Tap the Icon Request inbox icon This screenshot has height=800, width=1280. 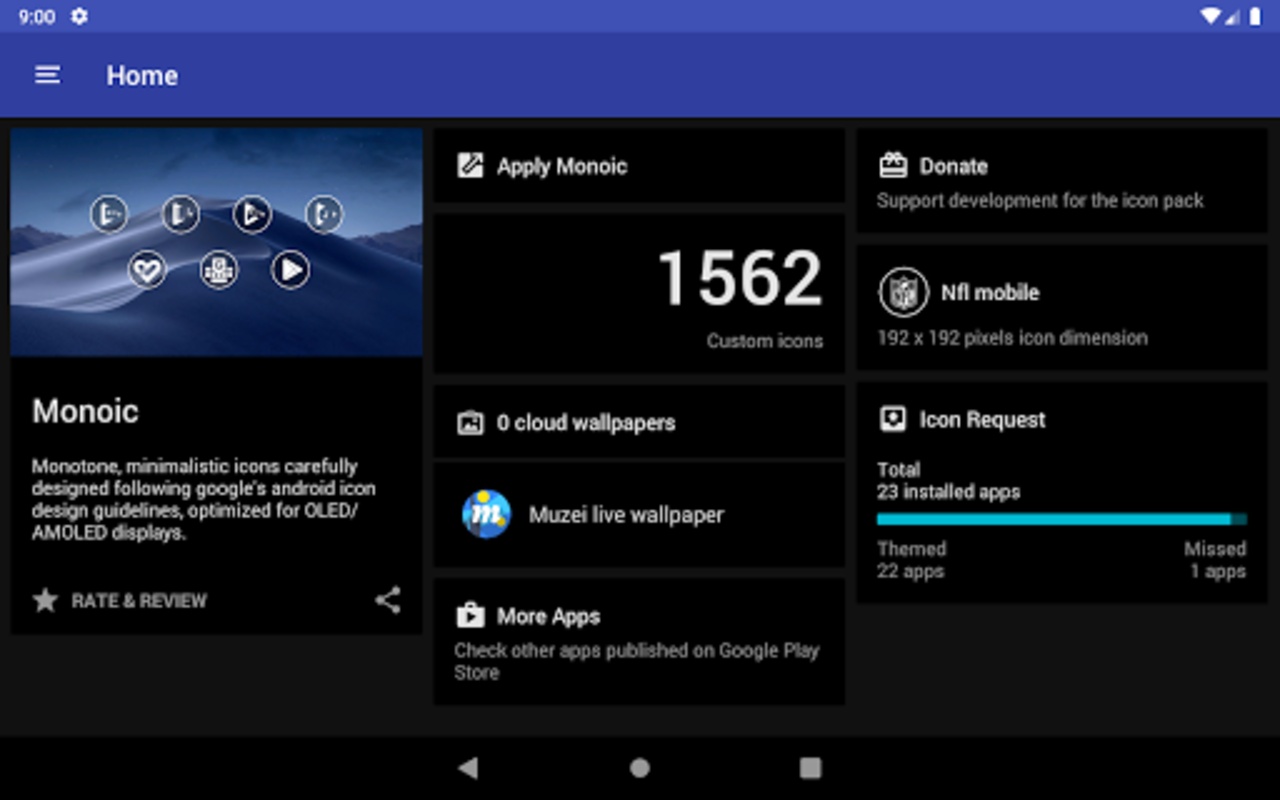[892, 419]
